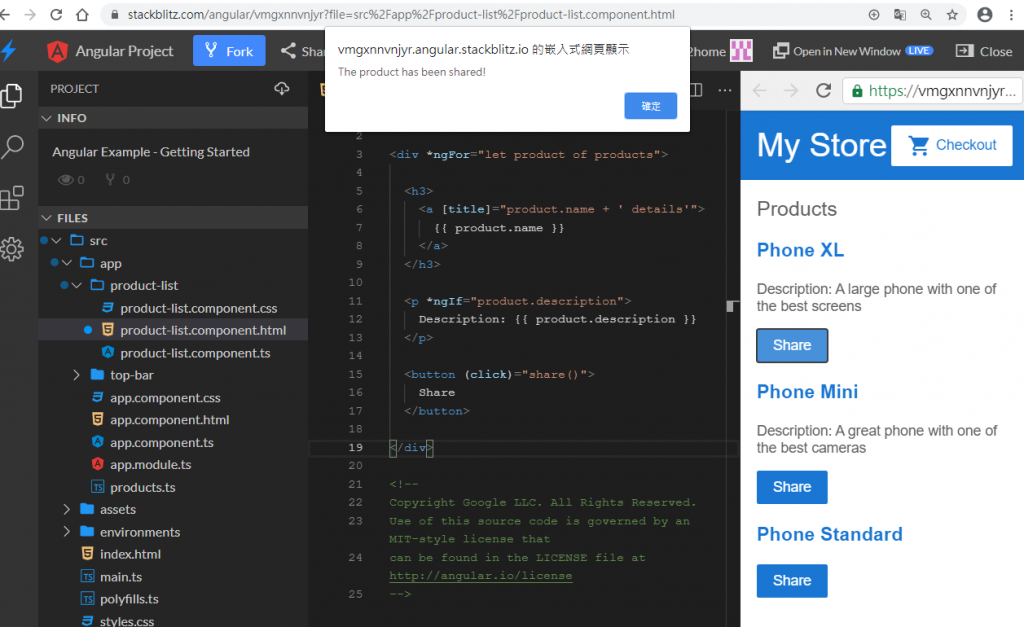The image size is (1024, 627).
Task: Open the Phone XL product link
Action: pos(801,250)
